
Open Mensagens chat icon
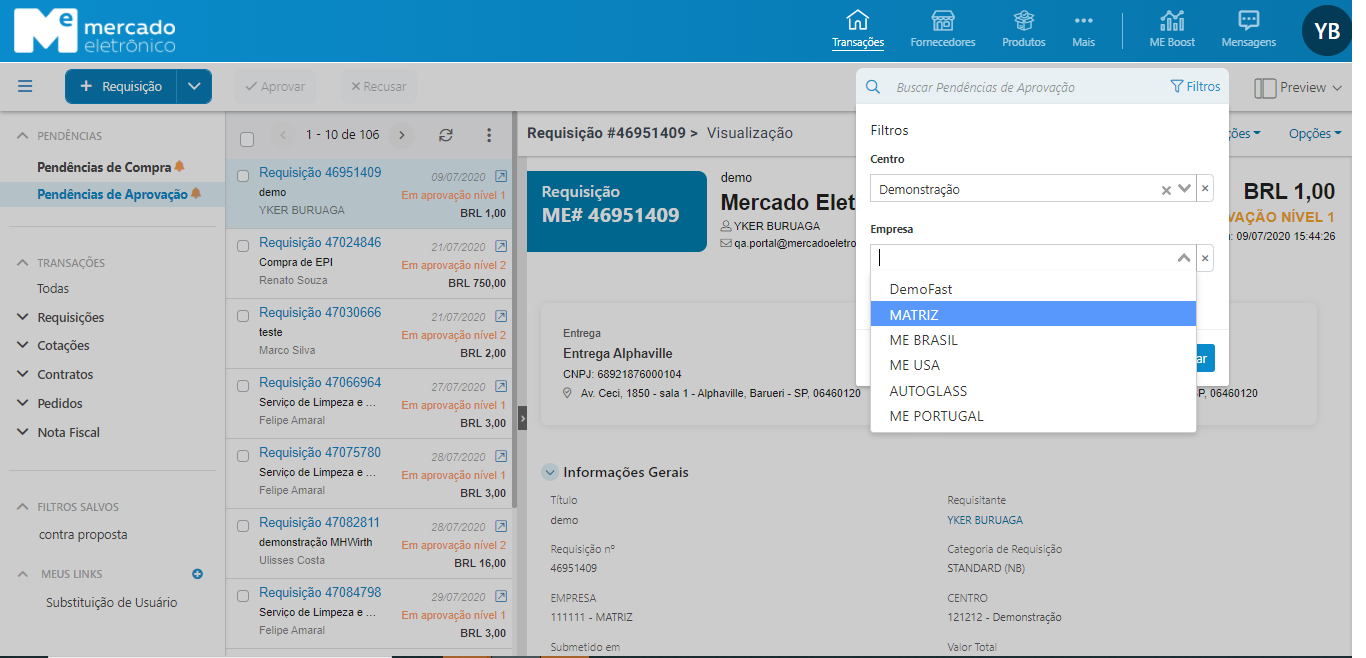click(x=1248, y=30)
